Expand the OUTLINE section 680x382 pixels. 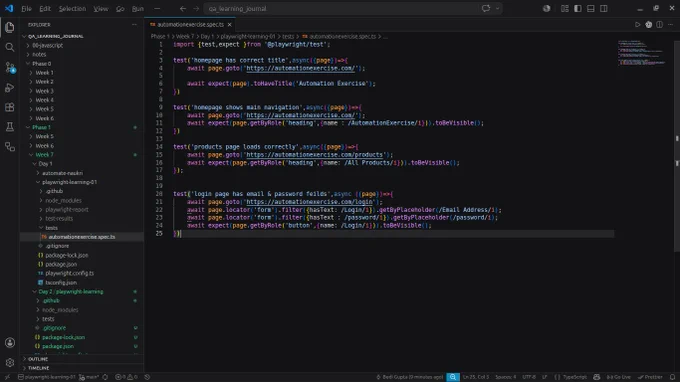tap(82, 359)
